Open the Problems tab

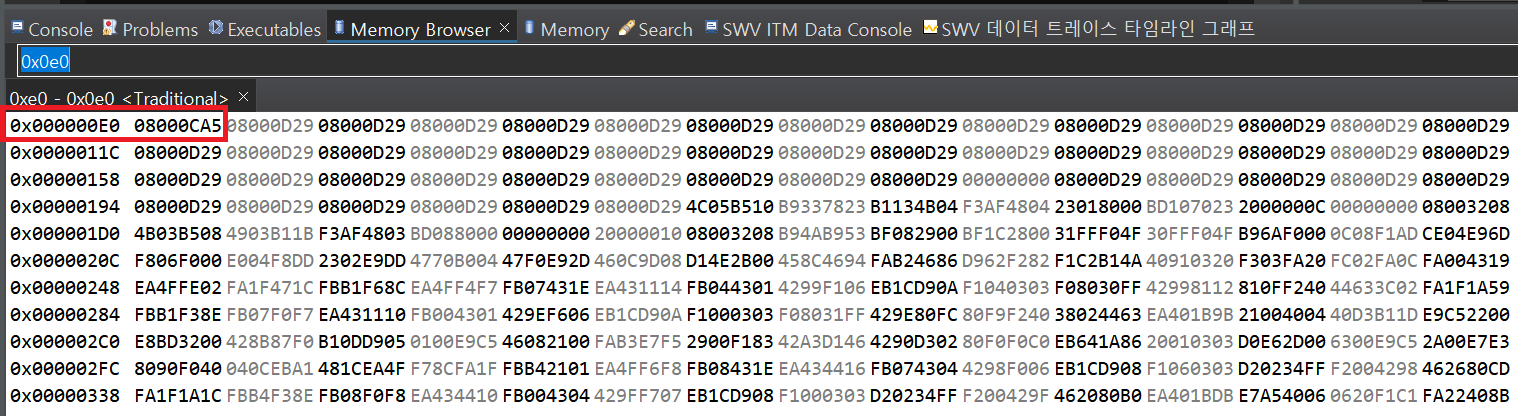click(x=150, y=29)
